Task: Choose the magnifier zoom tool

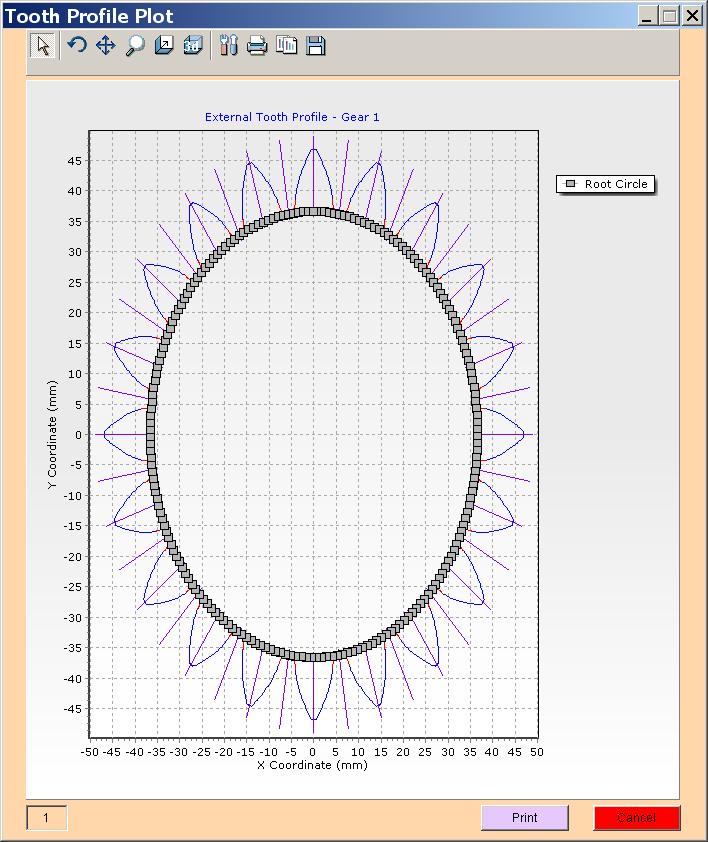Action: pos(135,45)
